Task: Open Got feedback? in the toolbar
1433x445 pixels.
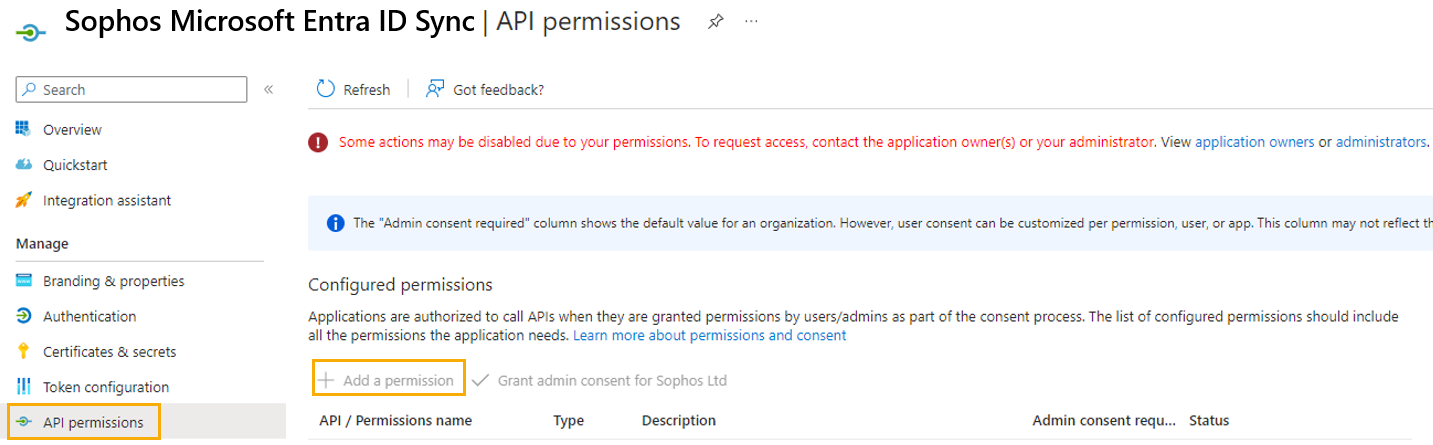Action: 486,90
